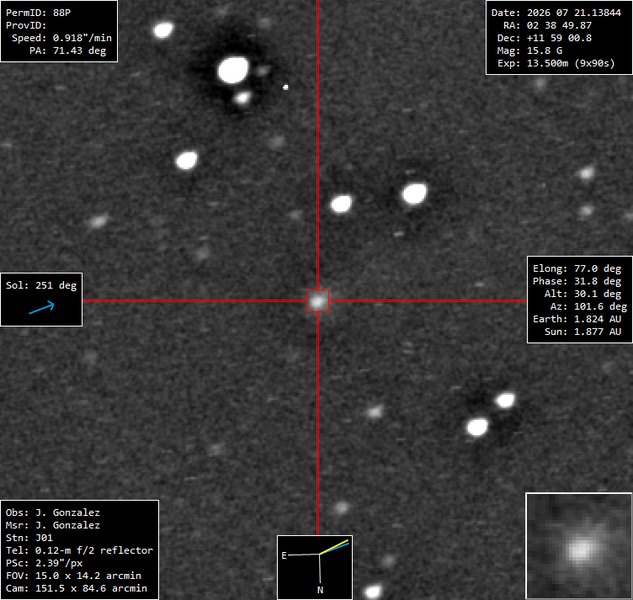Select the Obs: J. Gonzalez line

[x=53, y=512]
